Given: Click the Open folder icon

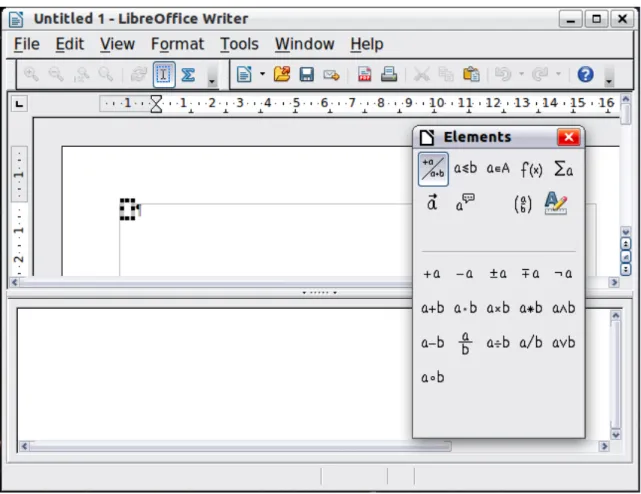Looking at the screenshot, I should click(282, 74).
